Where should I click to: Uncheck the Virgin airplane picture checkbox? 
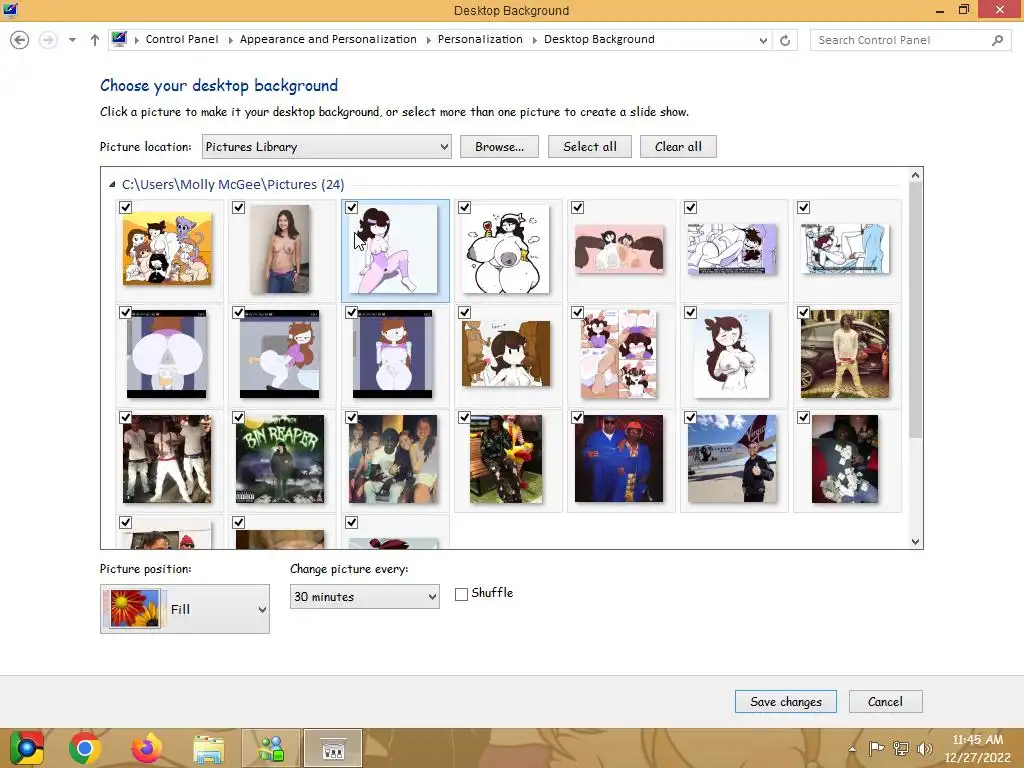click(x=690, y=417)
